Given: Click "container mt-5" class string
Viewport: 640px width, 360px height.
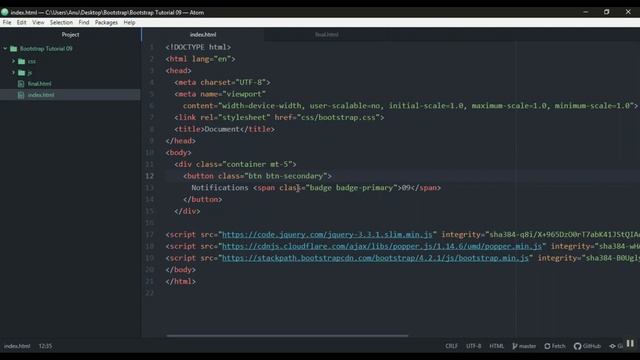Looking at the screenshot, I should 257,164.
